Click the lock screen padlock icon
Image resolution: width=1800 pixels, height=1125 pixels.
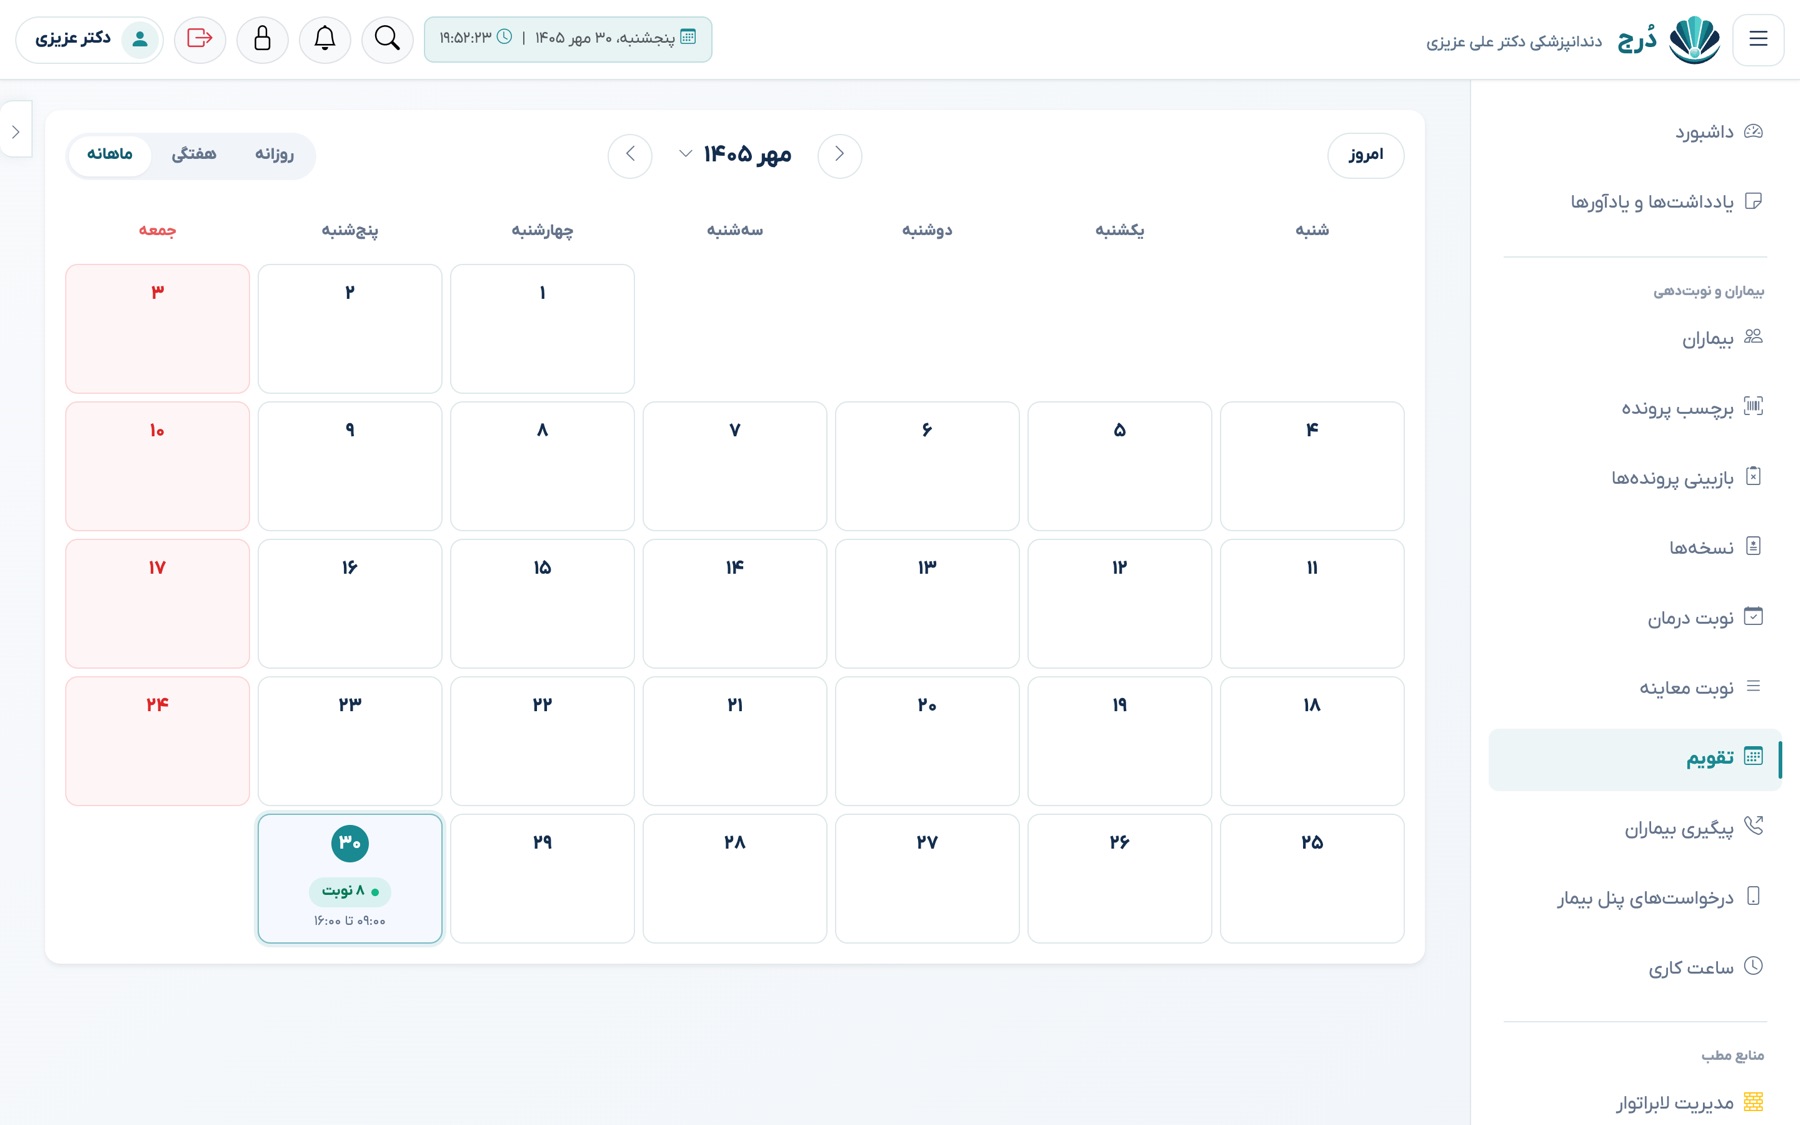pos(262,39)
